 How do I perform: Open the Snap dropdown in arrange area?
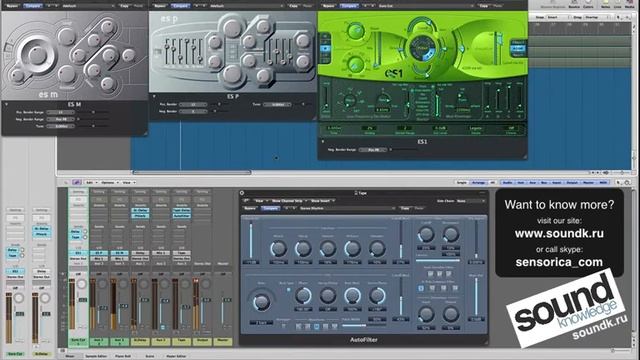pos(558,18)
